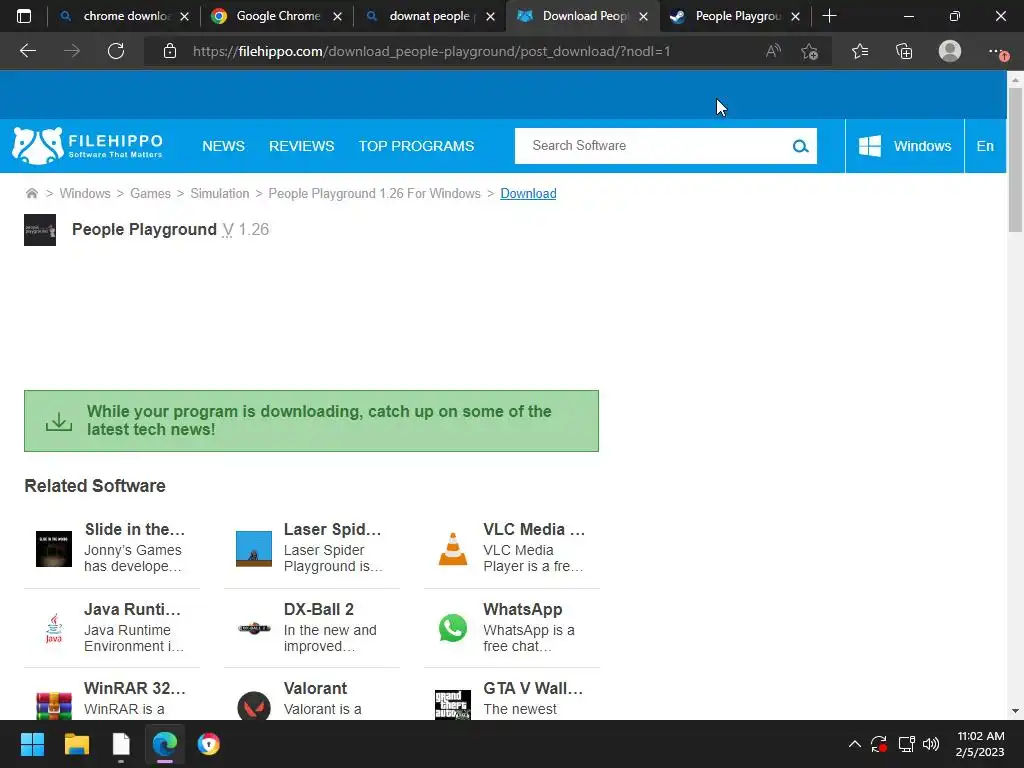This screenshot has height=768, width=1024.
Task: Go to home via breadcrumb house icon
Action: 31,193
